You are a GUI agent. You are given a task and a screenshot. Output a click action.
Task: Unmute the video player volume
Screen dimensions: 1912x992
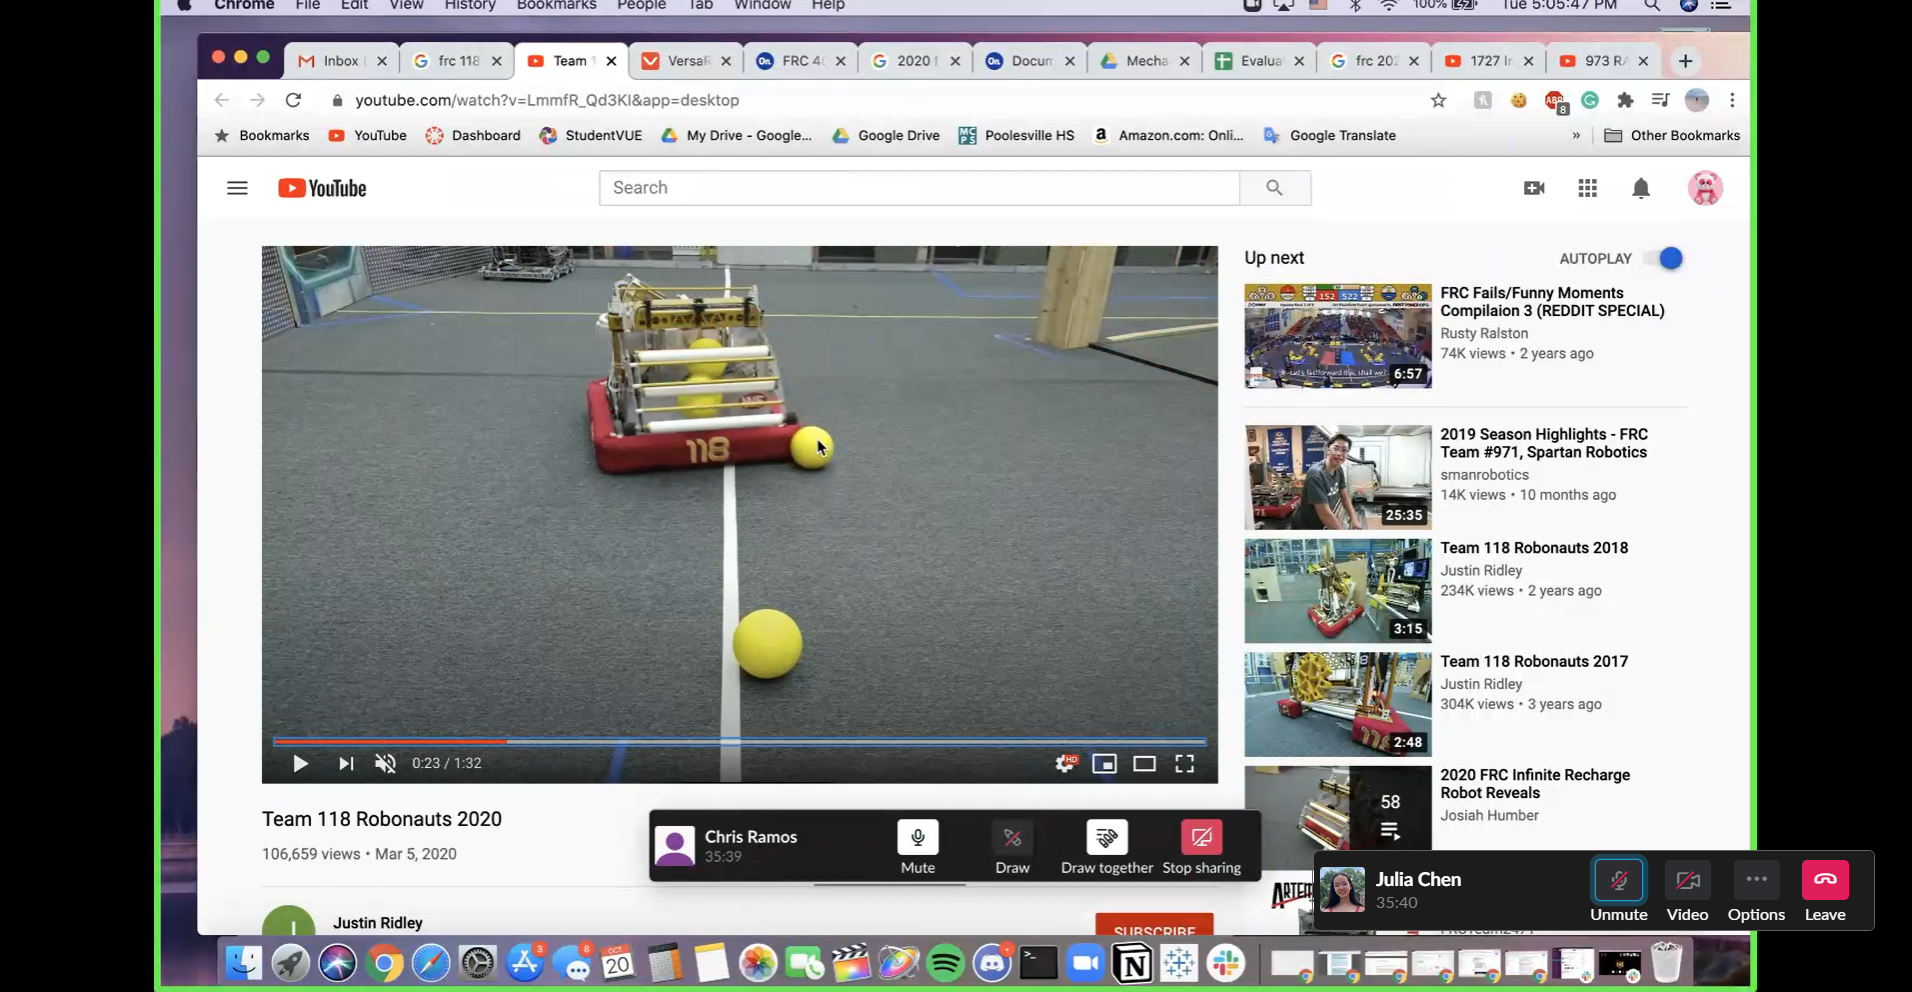click(386, 764)
